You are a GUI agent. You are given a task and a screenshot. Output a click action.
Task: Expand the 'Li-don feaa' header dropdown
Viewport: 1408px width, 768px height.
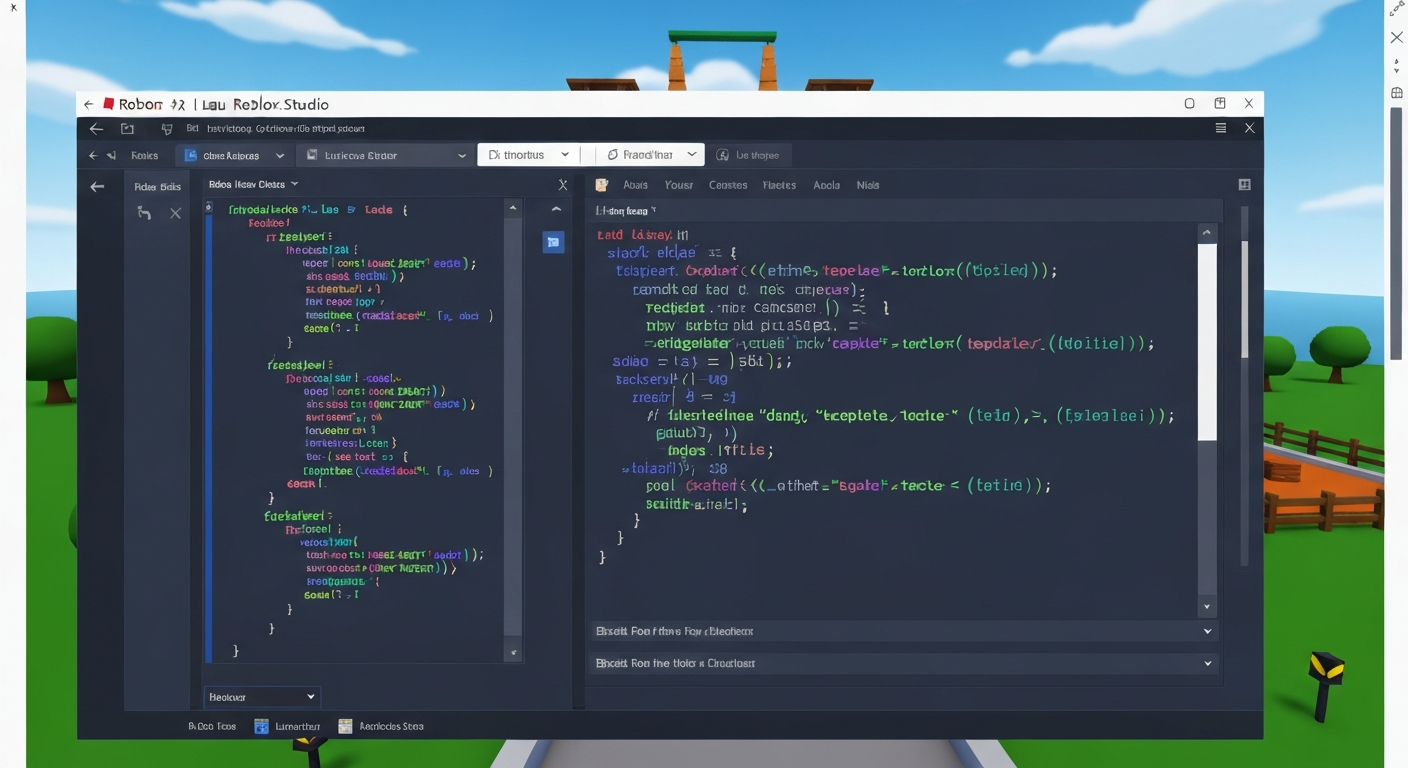click(x=654, y=211)
